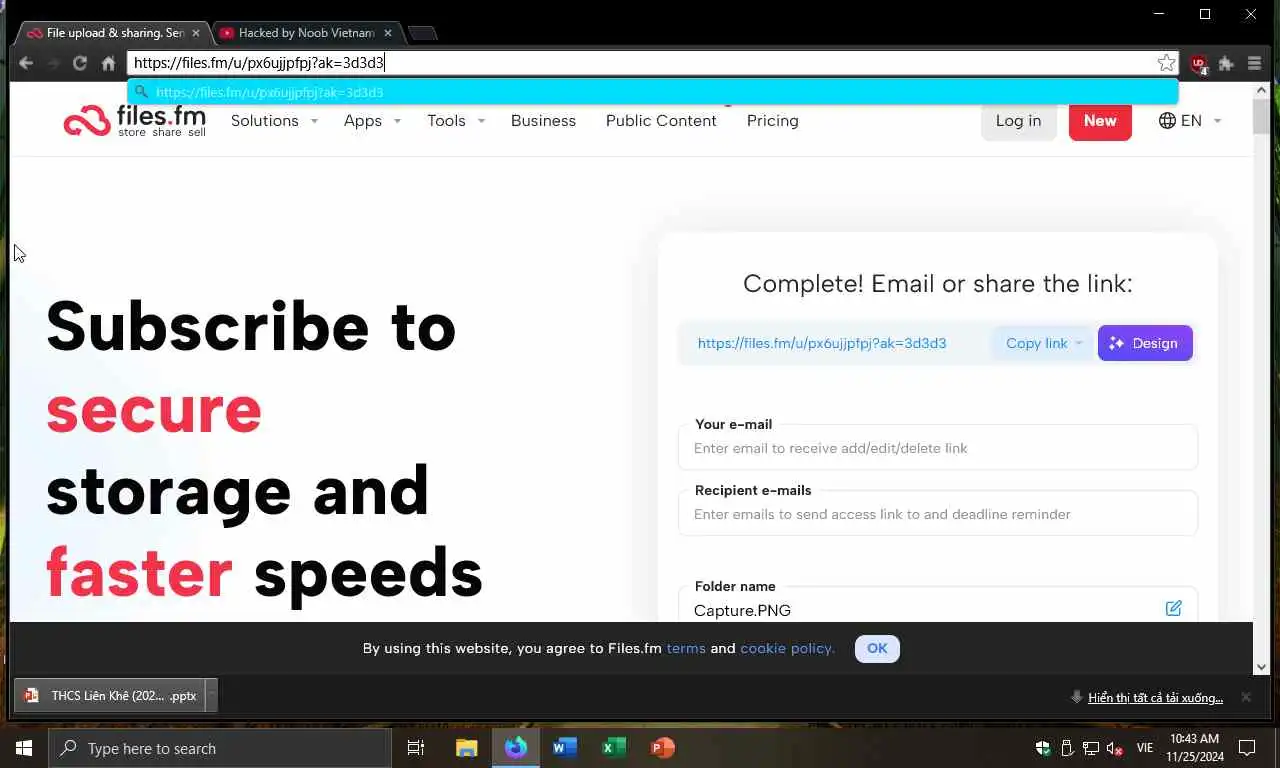Screen dimensions: 1280x768
Task: Click the safely remove hardware tray icon
Action: pos(1067,748)
